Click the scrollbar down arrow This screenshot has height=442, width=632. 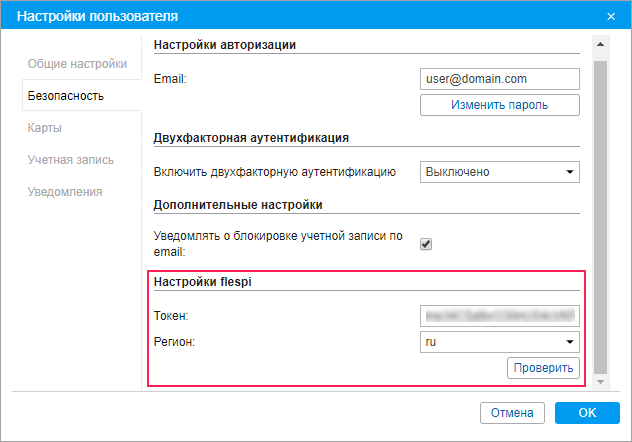(x=600, y=382)
